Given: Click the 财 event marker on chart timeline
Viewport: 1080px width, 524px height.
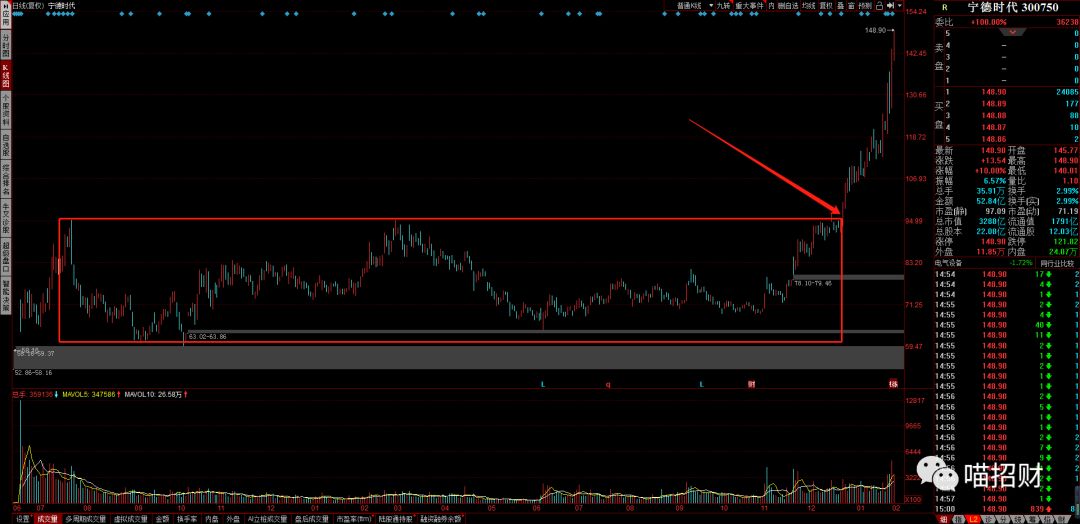Looking at the screenshot, I should (x=752, y=384).
